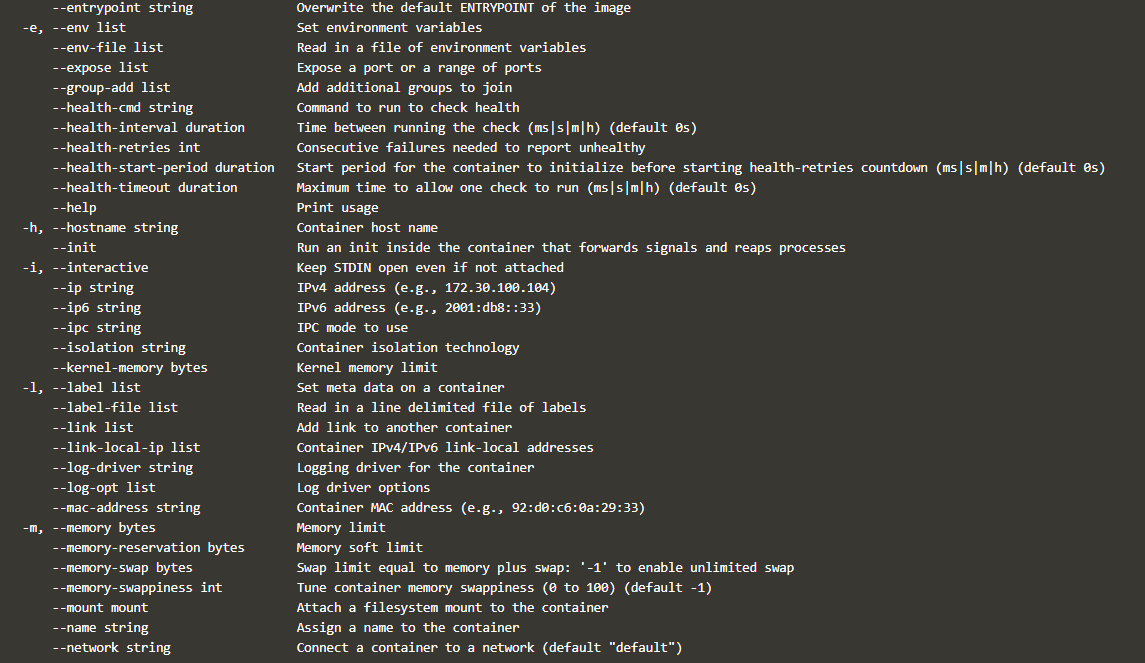
Task: Click the --expose list option
Action: [x=100, y=68]
